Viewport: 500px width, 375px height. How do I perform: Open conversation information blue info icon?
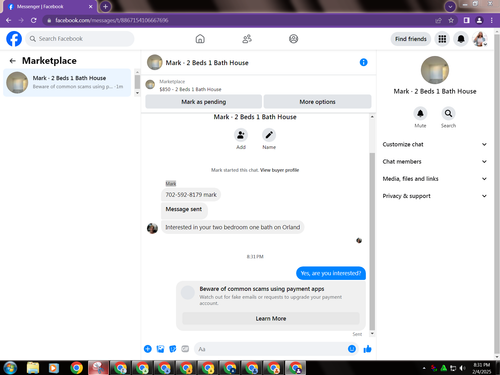click(x=363, y=62)
